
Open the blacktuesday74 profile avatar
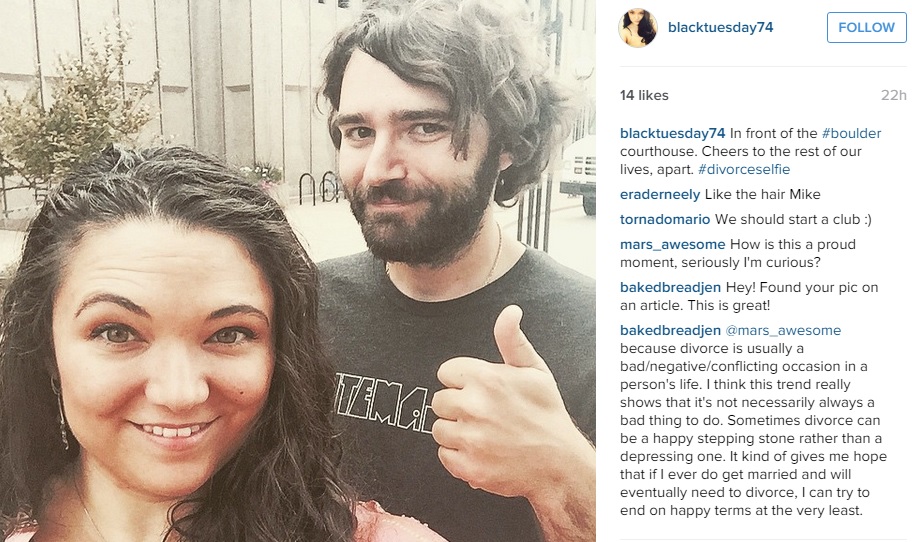pyautogui.click(x=638, y=27)
